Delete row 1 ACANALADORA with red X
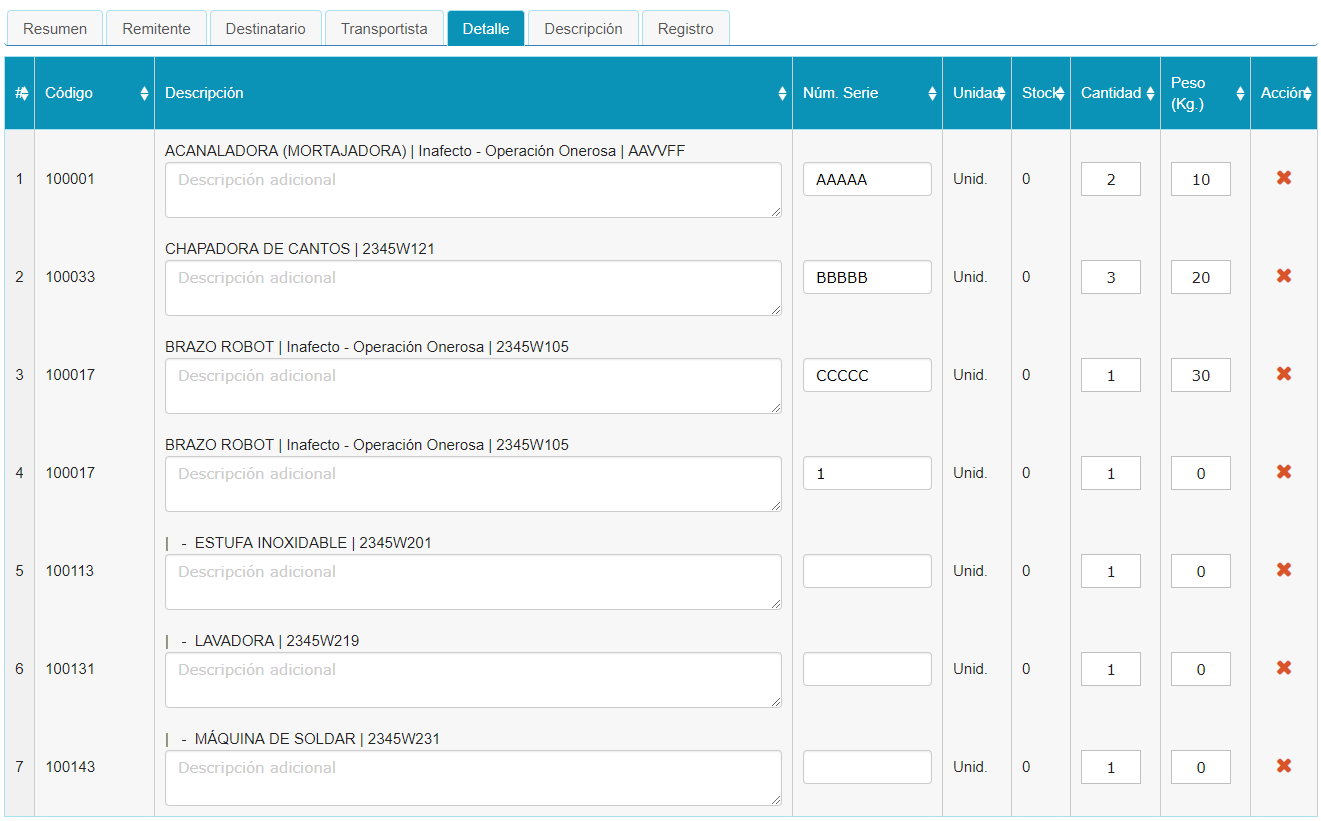The height and width of the screenshot is (821, 1321). (1284, 178)
